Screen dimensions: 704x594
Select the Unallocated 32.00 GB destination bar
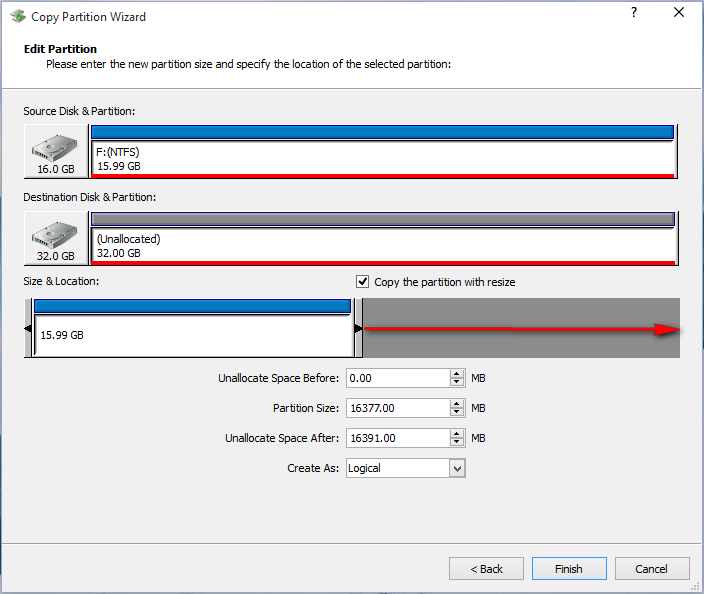pyautogui.click(x=383, y=238)
